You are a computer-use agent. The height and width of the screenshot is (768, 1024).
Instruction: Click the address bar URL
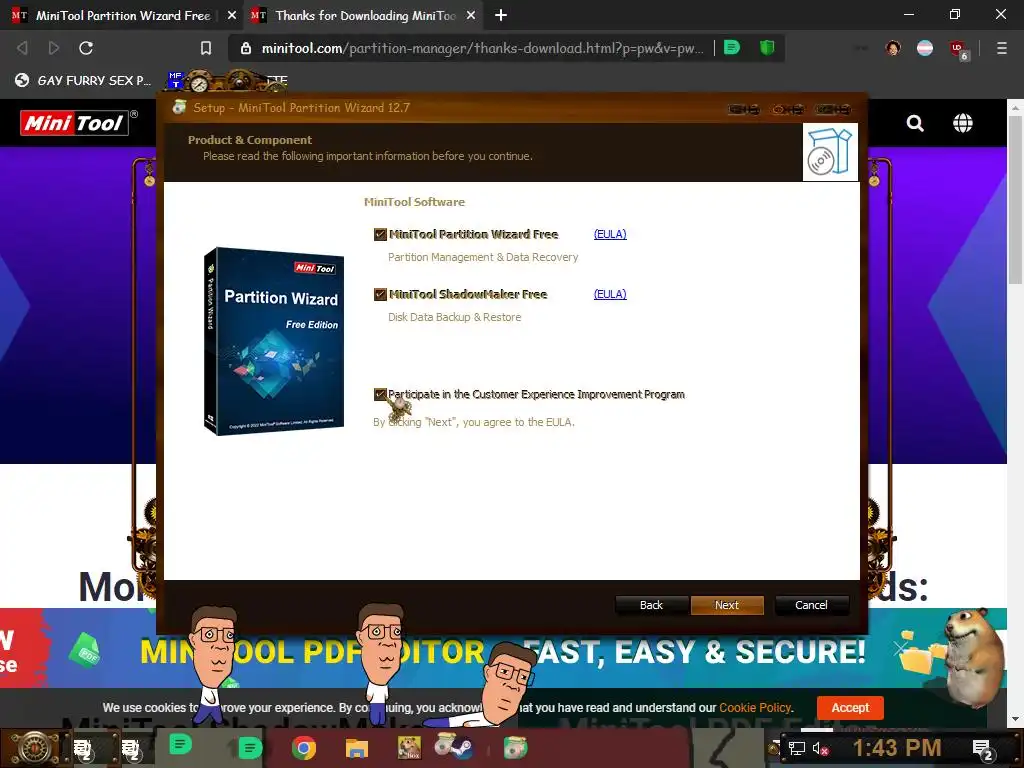pyautogui.click(x=482, y=48)
